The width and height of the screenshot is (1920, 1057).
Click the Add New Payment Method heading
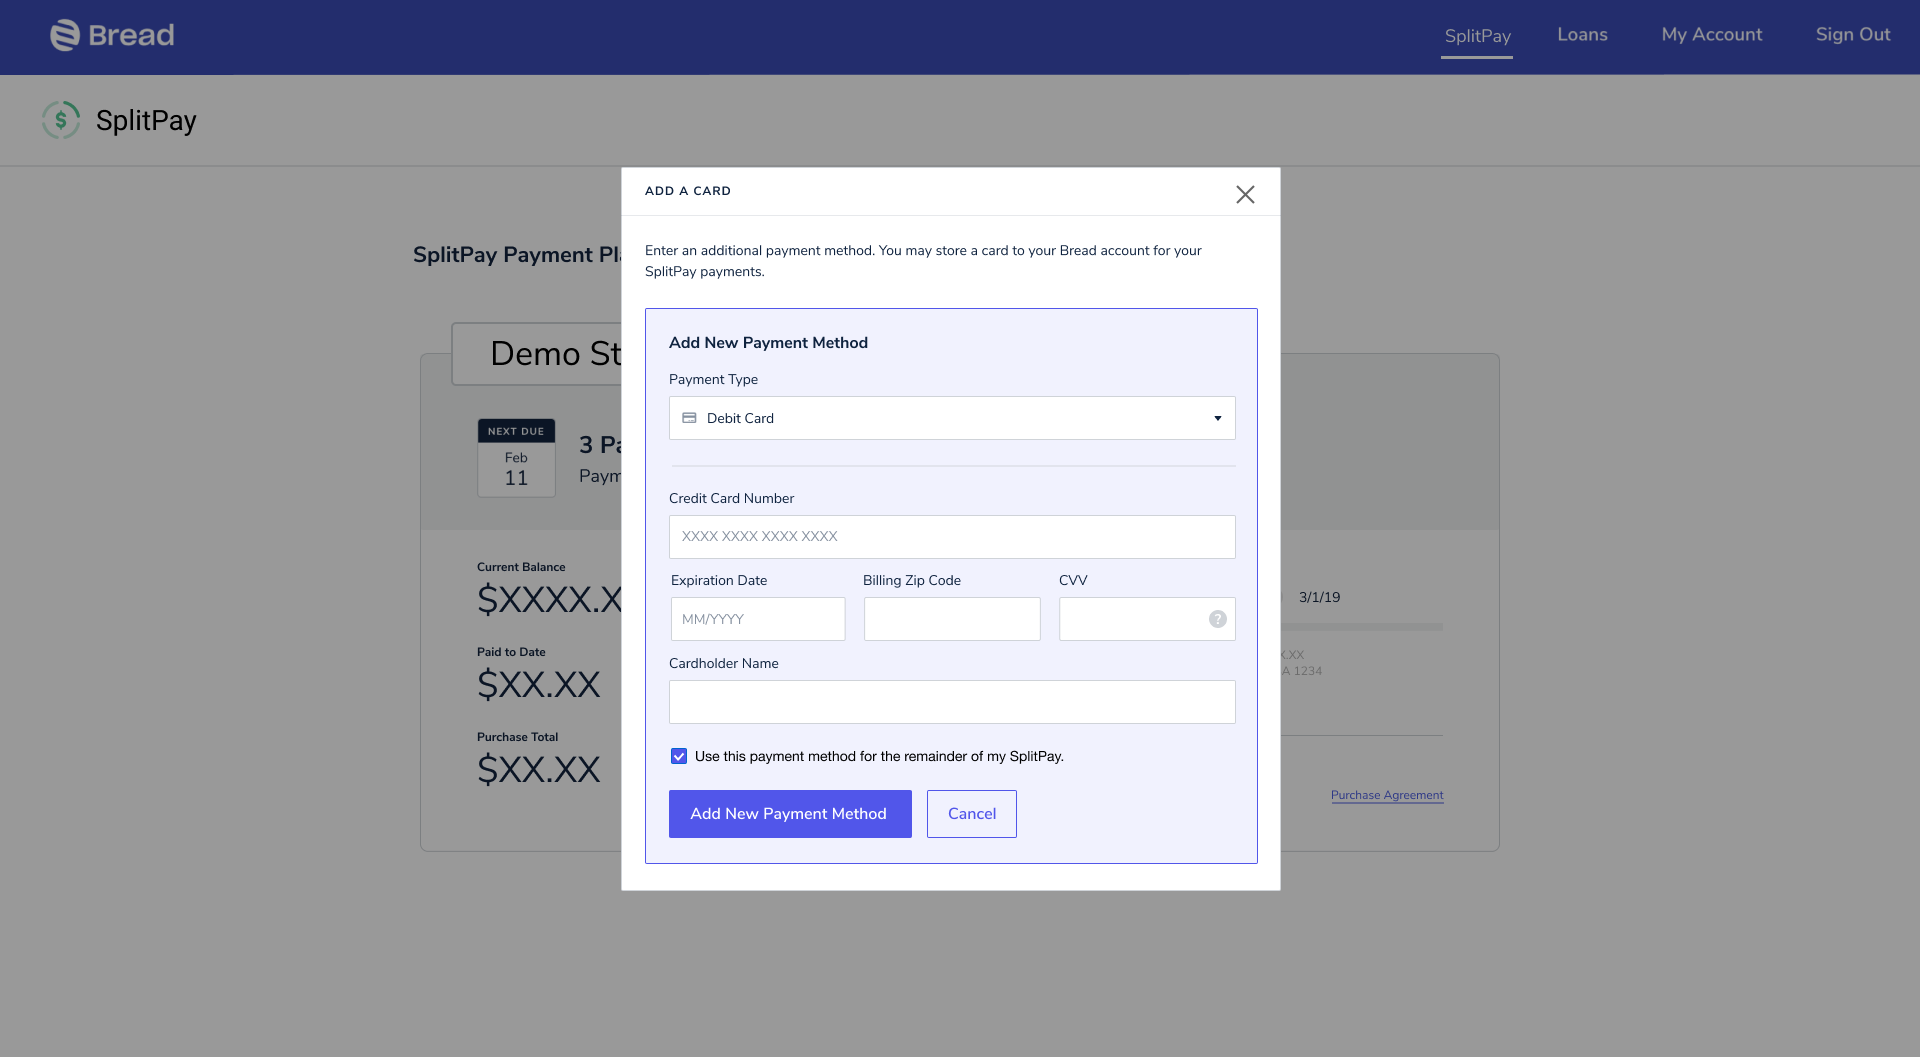(x=768, y=343)
